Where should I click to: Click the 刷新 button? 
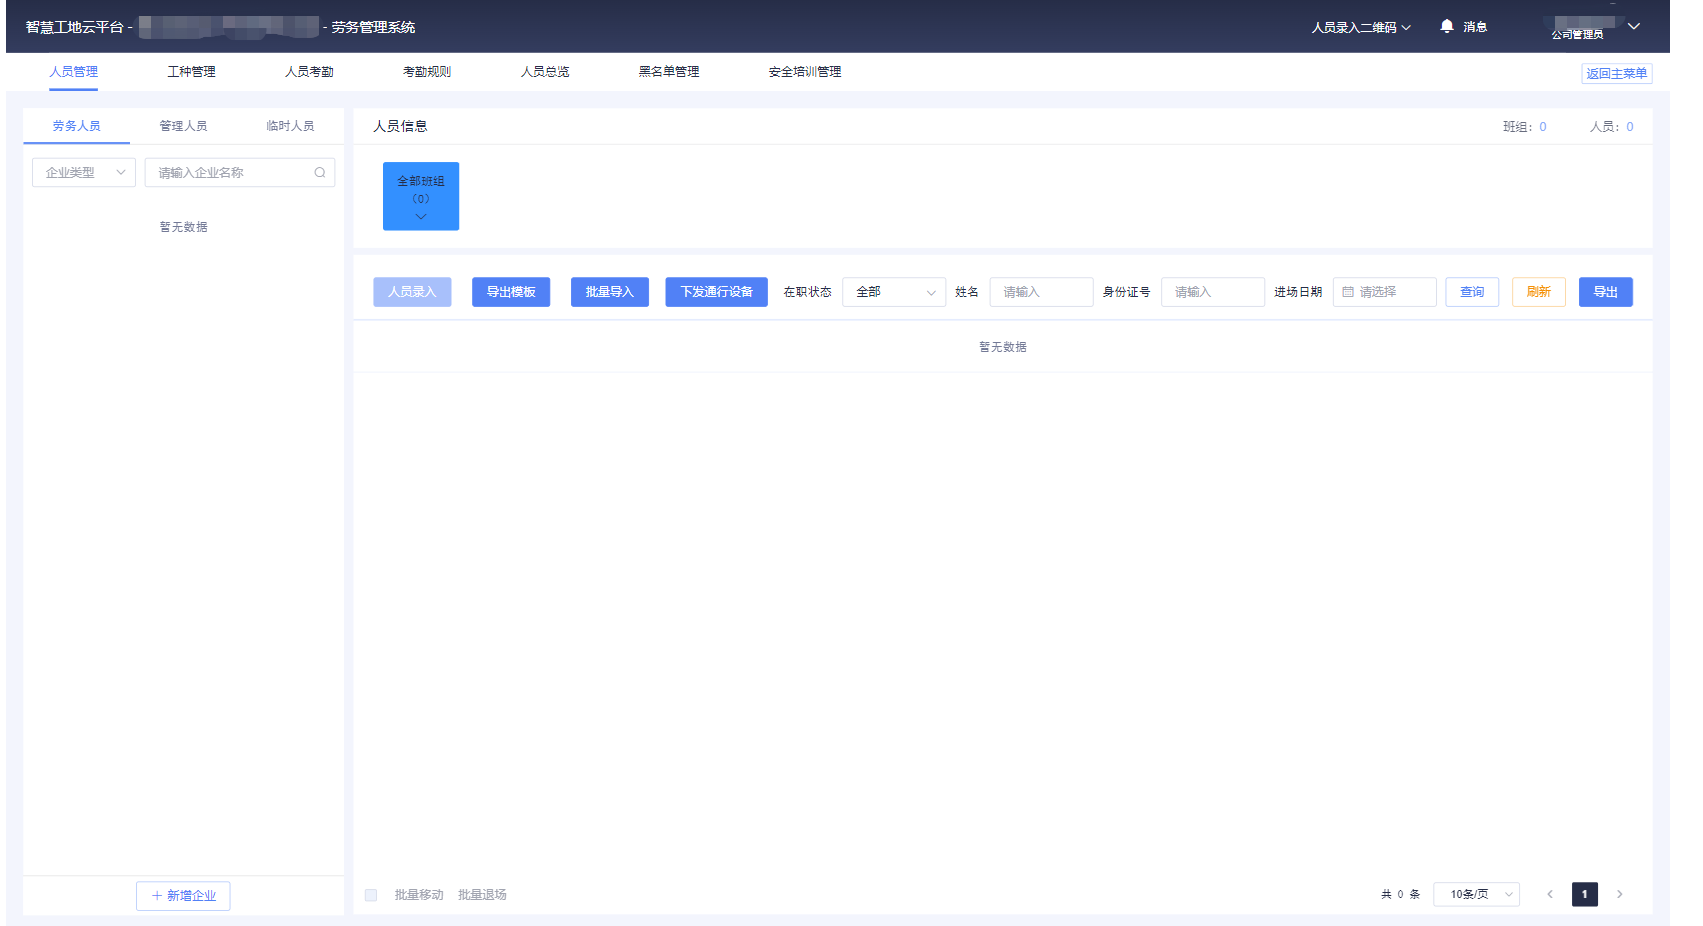coord(1539,292)
